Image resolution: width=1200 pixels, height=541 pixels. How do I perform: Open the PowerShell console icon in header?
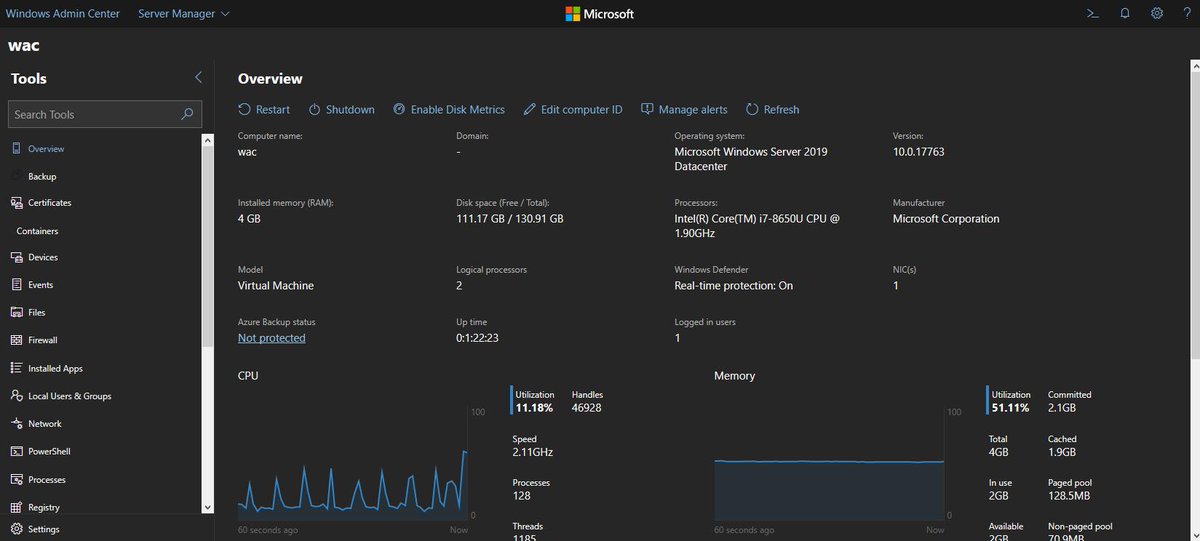1093,14
